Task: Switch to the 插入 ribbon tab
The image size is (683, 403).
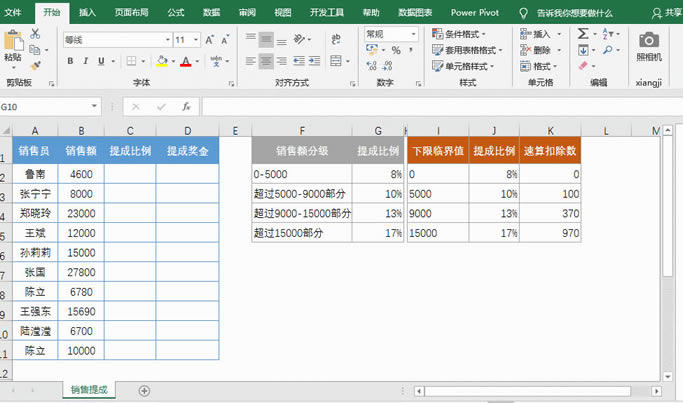Action: [88, 13]
